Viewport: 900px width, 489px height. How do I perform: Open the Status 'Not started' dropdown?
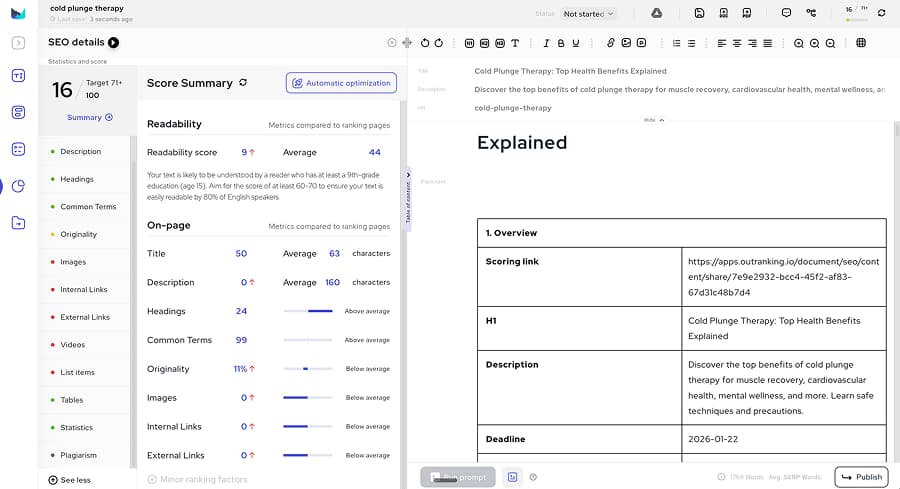pos(589,14)
